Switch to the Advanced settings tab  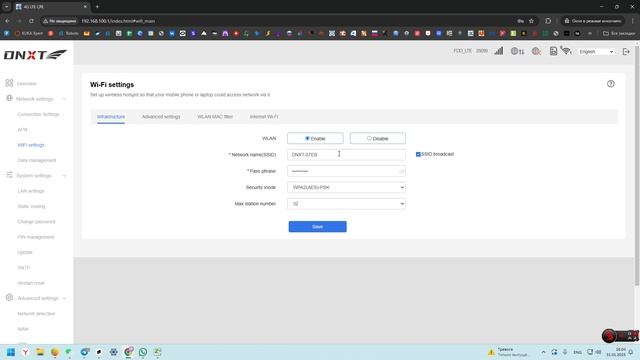coord(161,117)
